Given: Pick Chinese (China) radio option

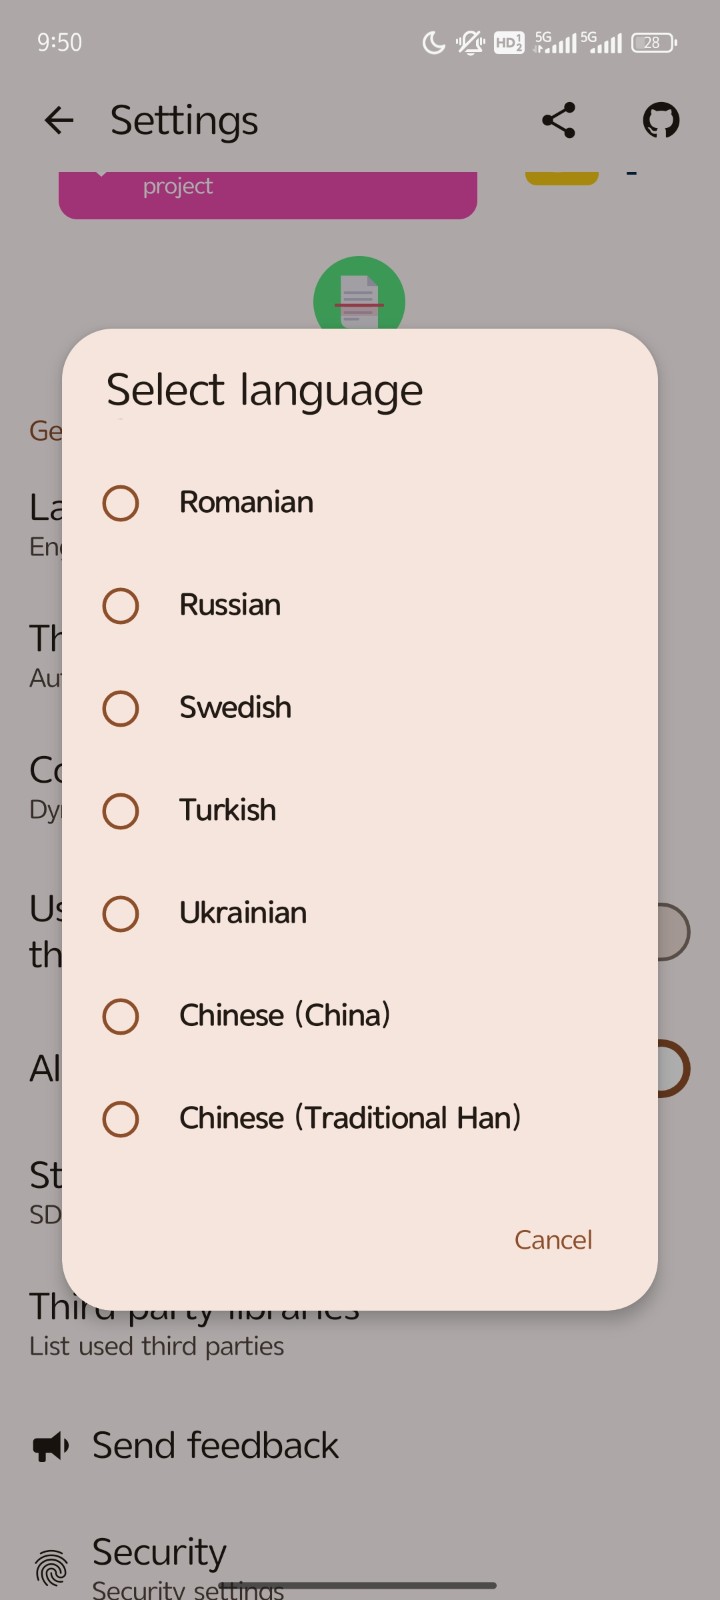Looking at the screenshot, I should 121,1016.
